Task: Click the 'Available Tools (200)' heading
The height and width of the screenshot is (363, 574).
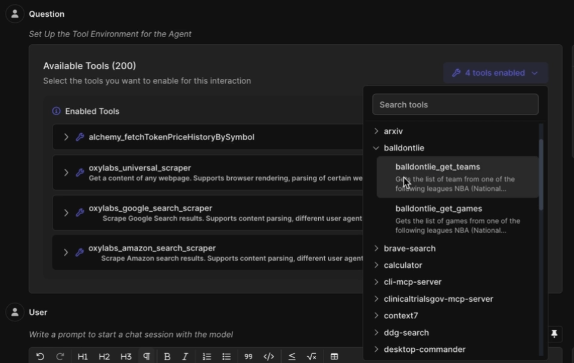Action: pyautogui.click(x=89, y=66)
